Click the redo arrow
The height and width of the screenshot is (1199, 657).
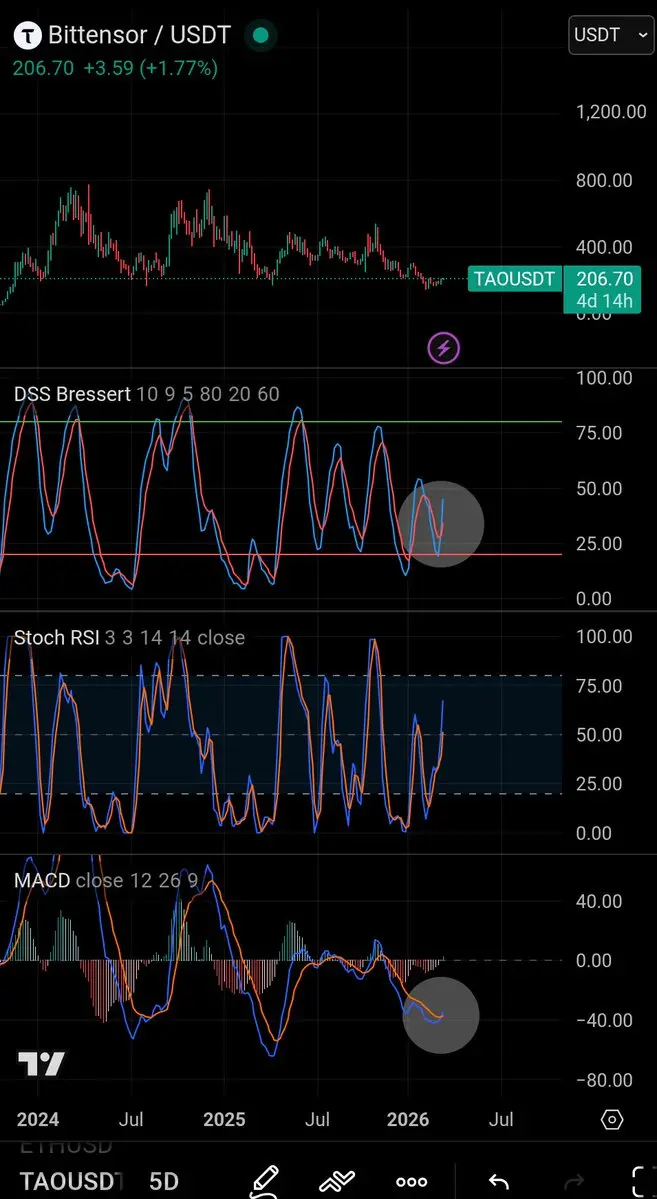click(x=574, y=1182)
